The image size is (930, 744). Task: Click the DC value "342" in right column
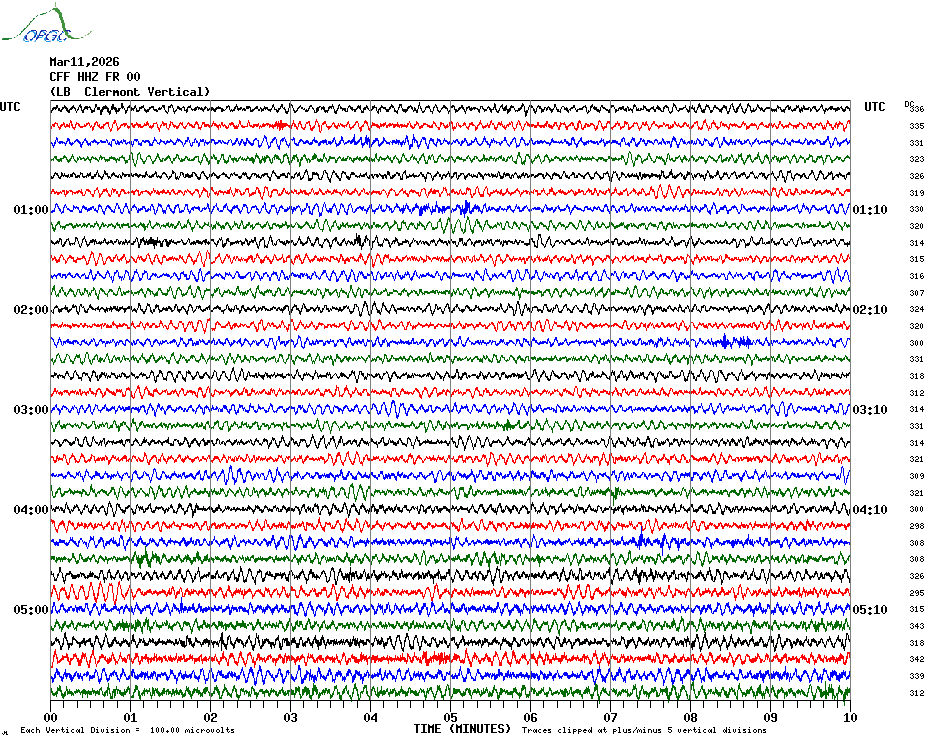click(x=917, y=660)
